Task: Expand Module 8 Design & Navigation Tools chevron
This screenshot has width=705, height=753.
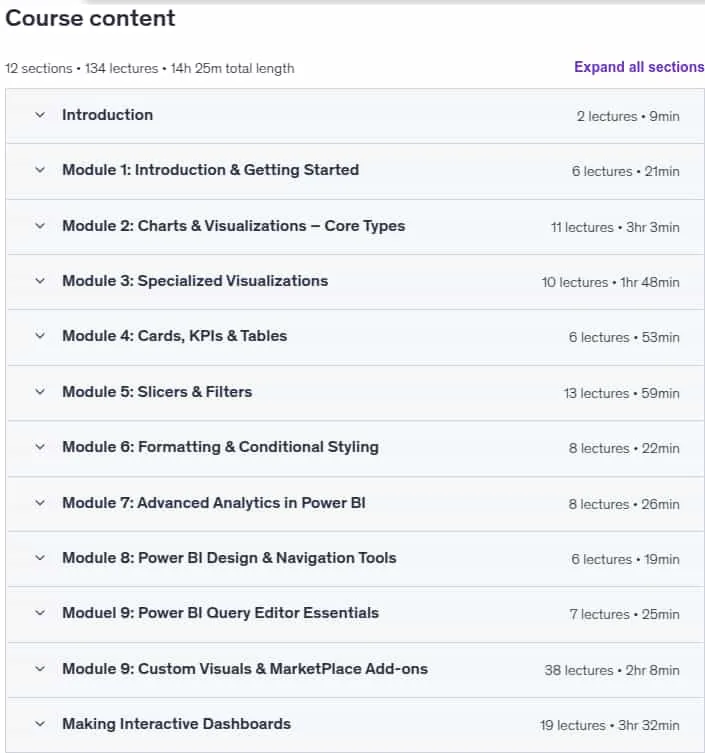Action: click(40, 558)
